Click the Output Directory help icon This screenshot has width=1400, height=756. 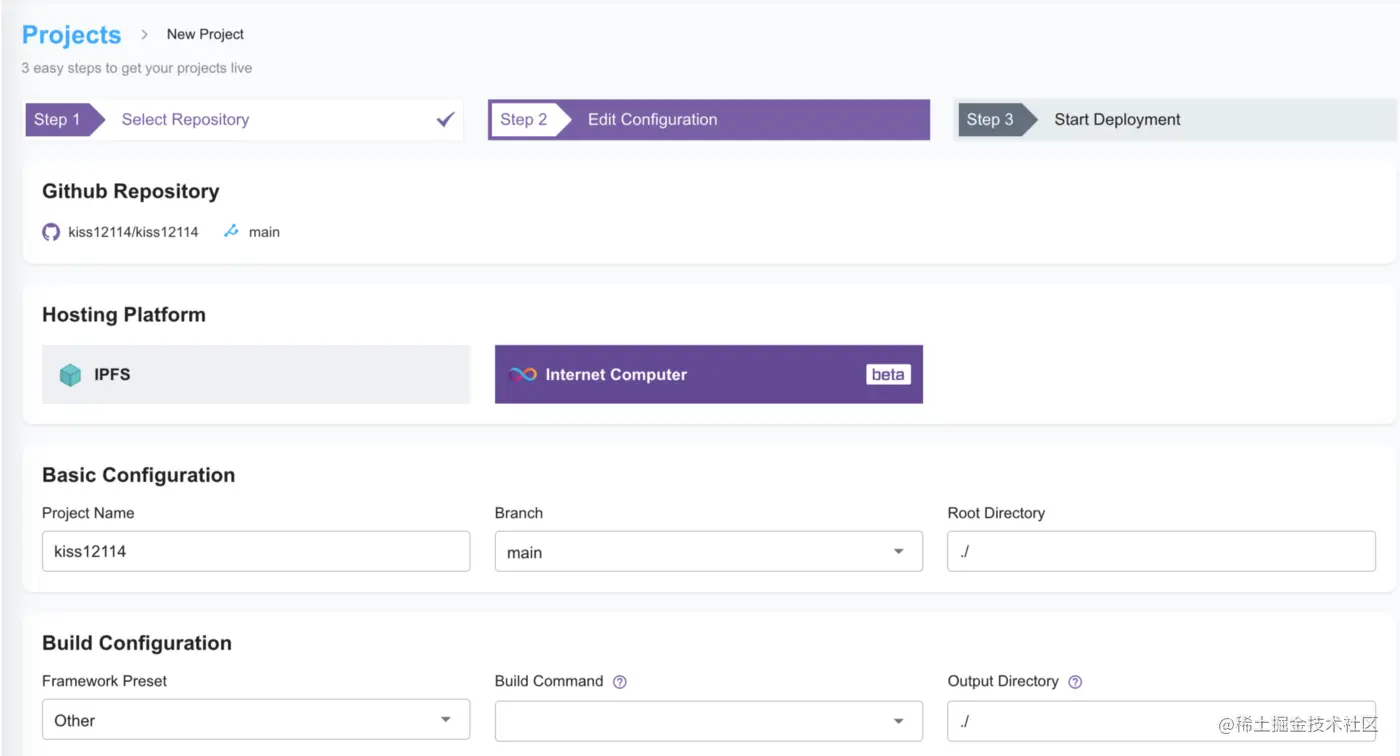click(x=1075, y=682)
